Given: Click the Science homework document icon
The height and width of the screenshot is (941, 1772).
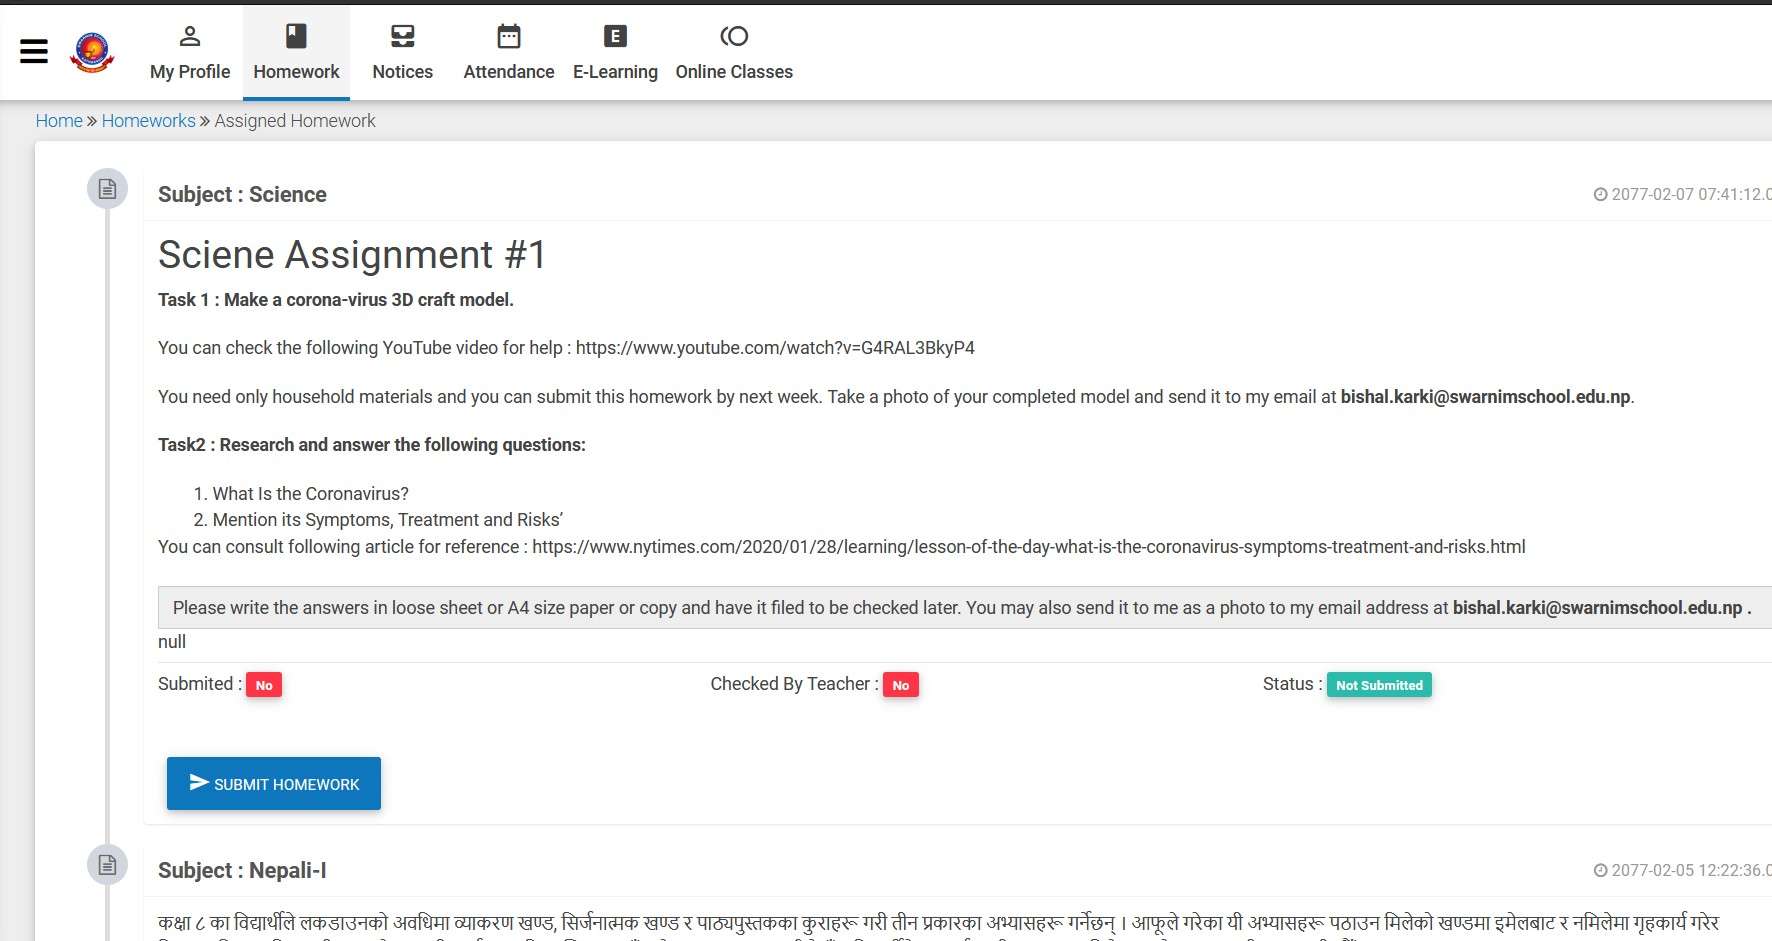Looking at the screenshot, I should coord(107,189).
